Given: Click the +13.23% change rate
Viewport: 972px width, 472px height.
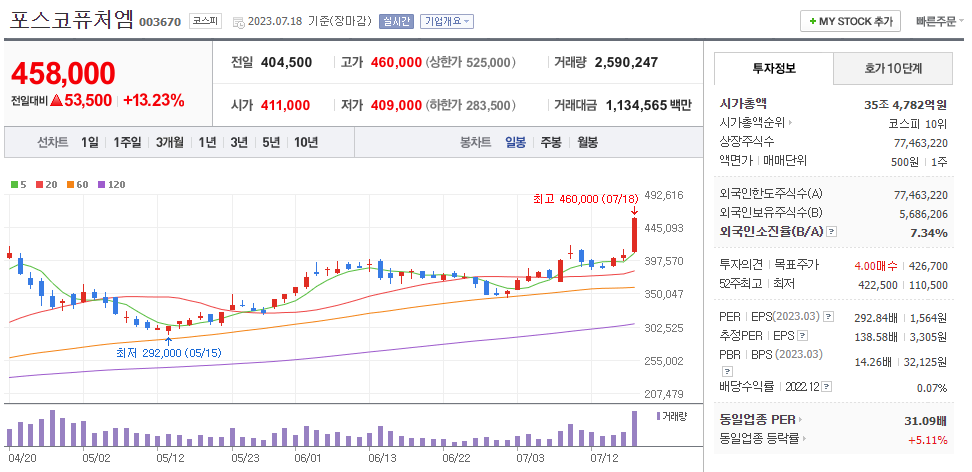Looking at the screenshot, I should pyautogui.click(x=154, y=100).
